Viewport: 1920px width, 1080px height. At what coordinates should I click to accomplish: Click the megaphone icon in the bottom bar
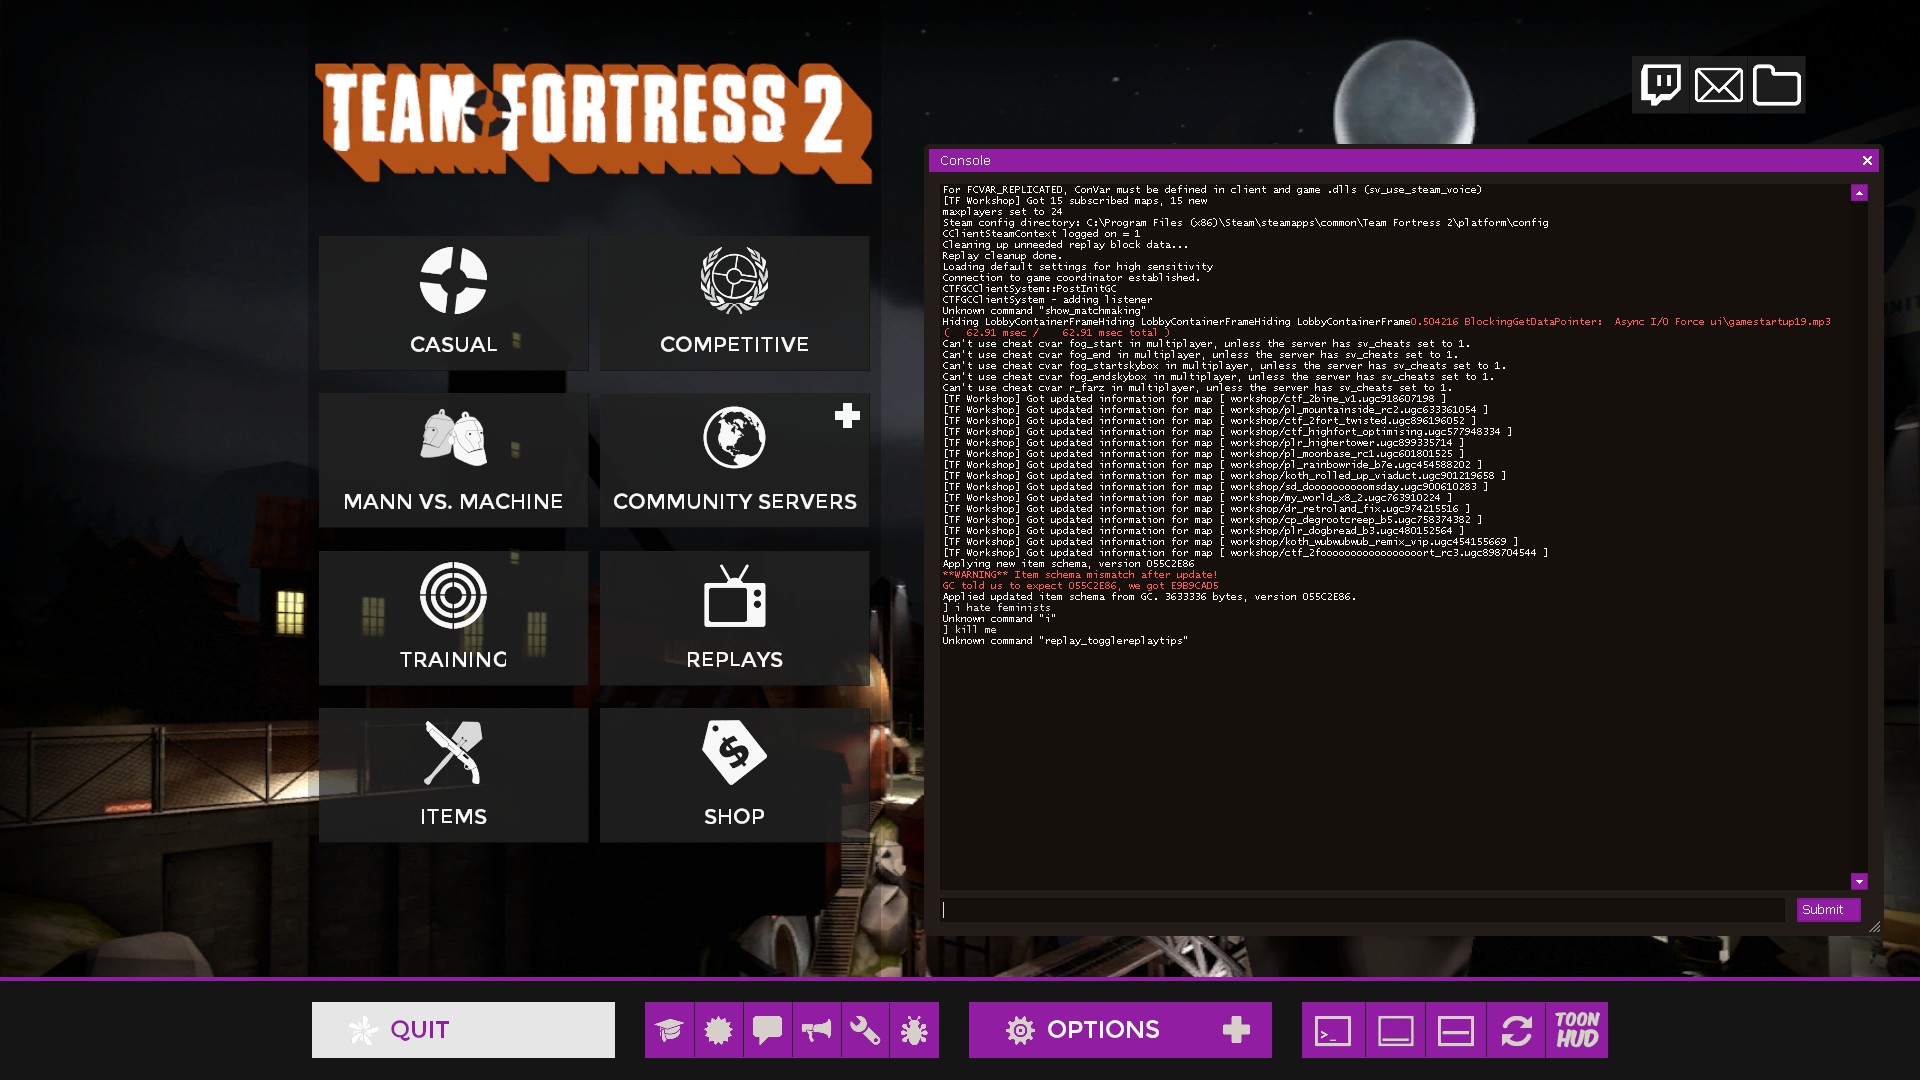point(816,1030)
